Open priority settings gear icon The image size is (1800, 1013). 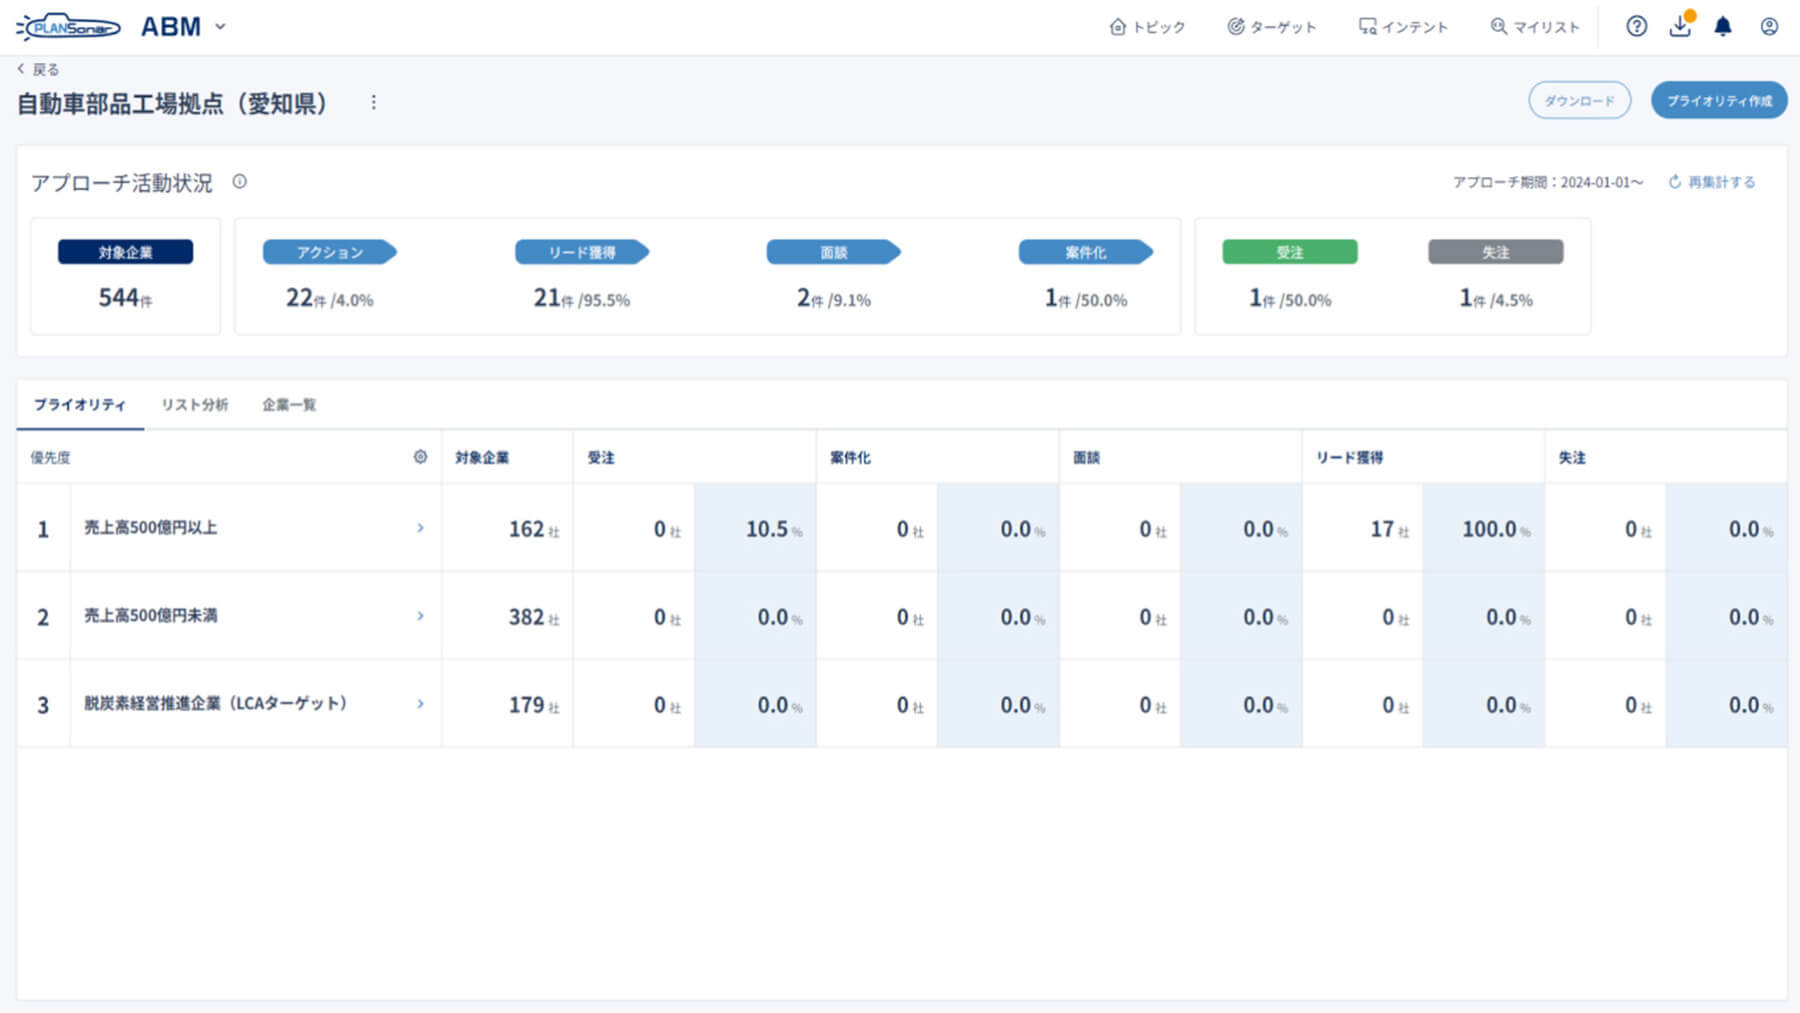tap(420, 457)
